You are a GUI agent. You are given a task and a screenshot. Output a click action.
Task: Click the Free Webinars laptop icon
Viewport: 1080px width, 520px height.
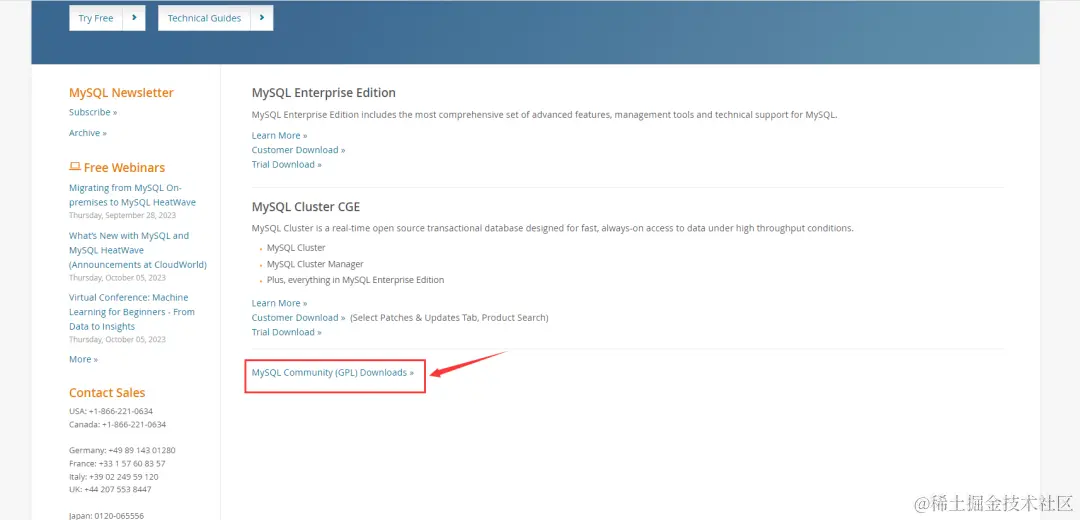click(75, 167)
